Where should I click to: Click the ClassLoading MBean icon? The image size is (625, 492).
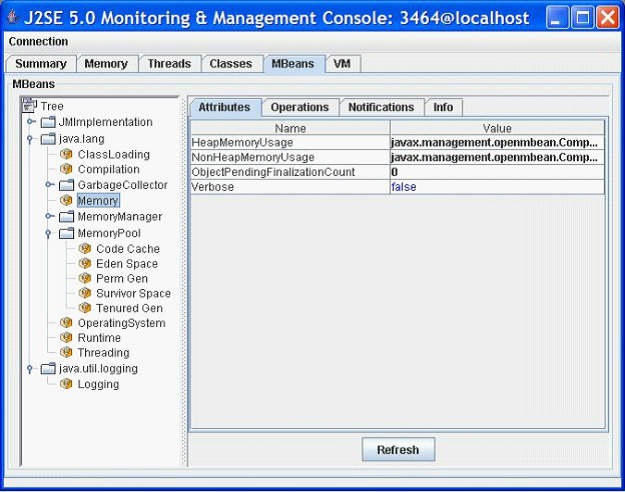click(x=66, y=154)
